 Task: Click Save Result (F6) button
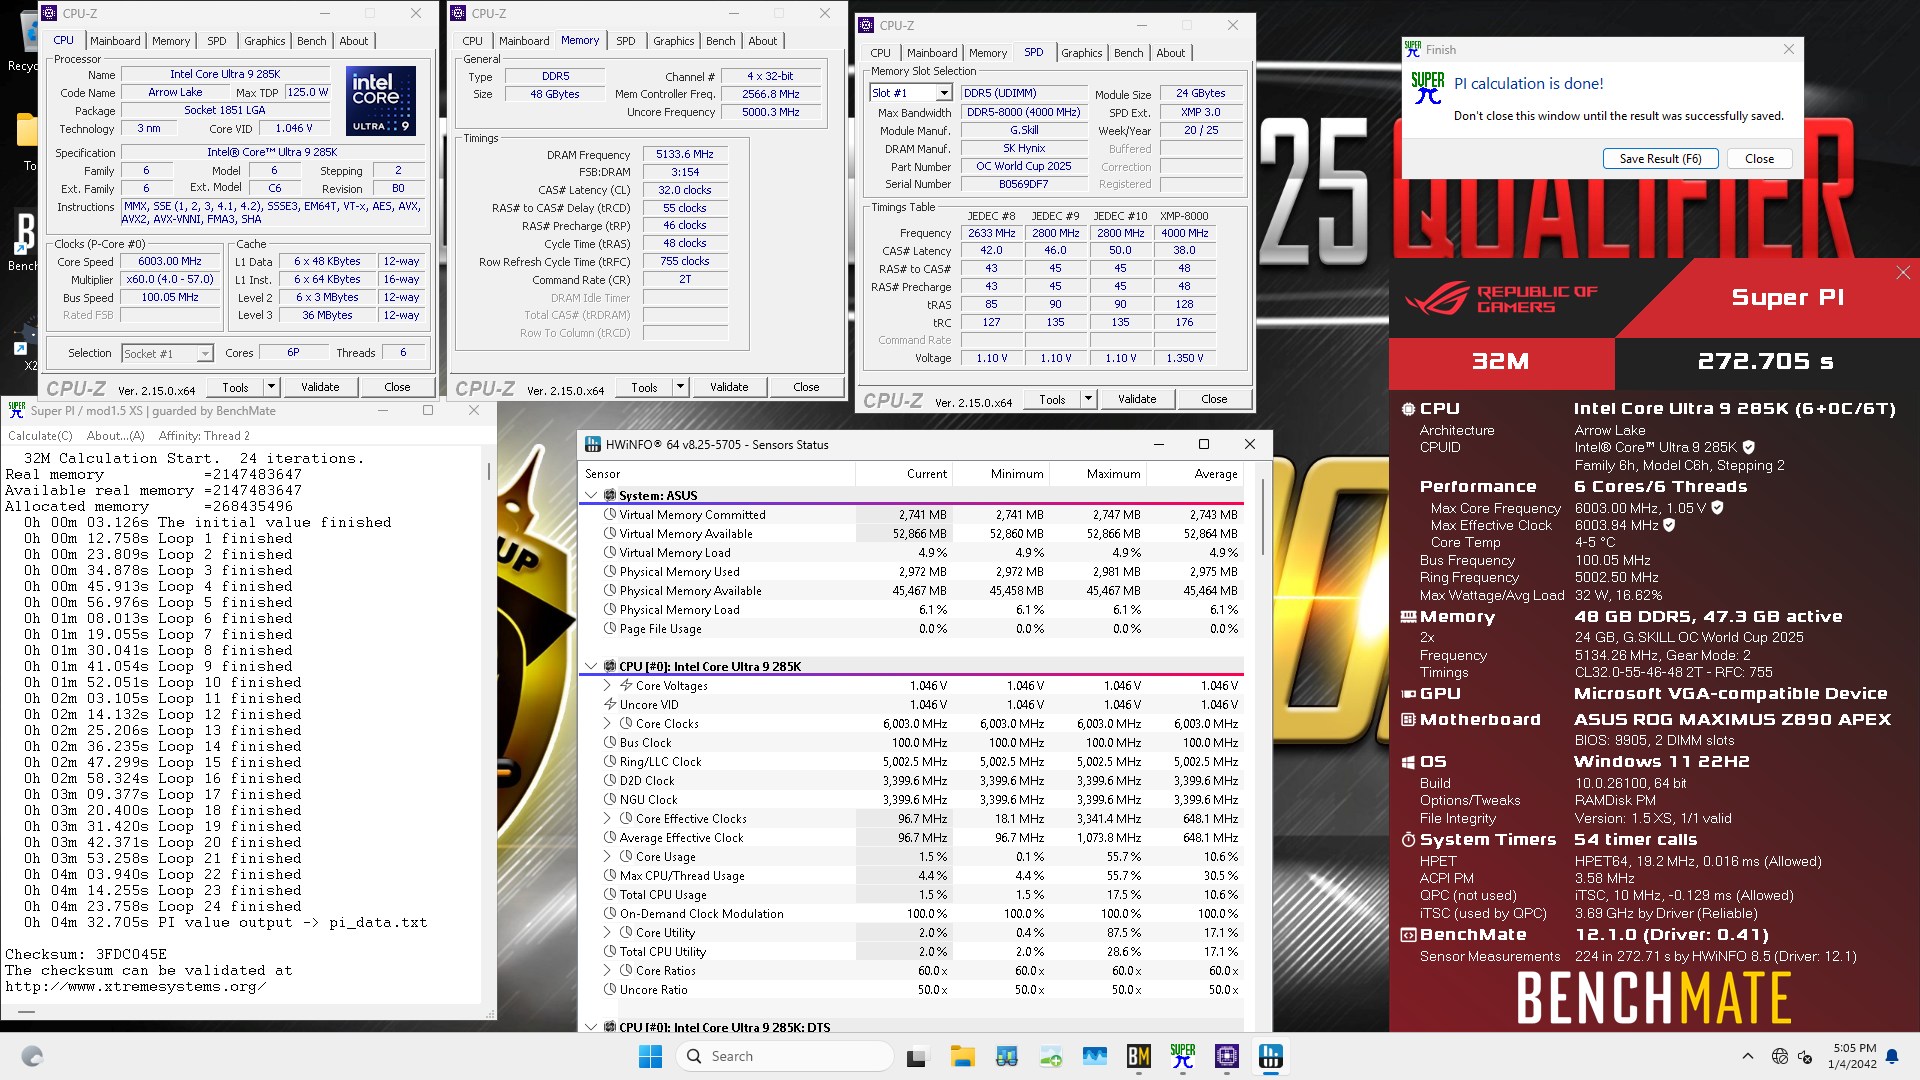pos(1660,159)
